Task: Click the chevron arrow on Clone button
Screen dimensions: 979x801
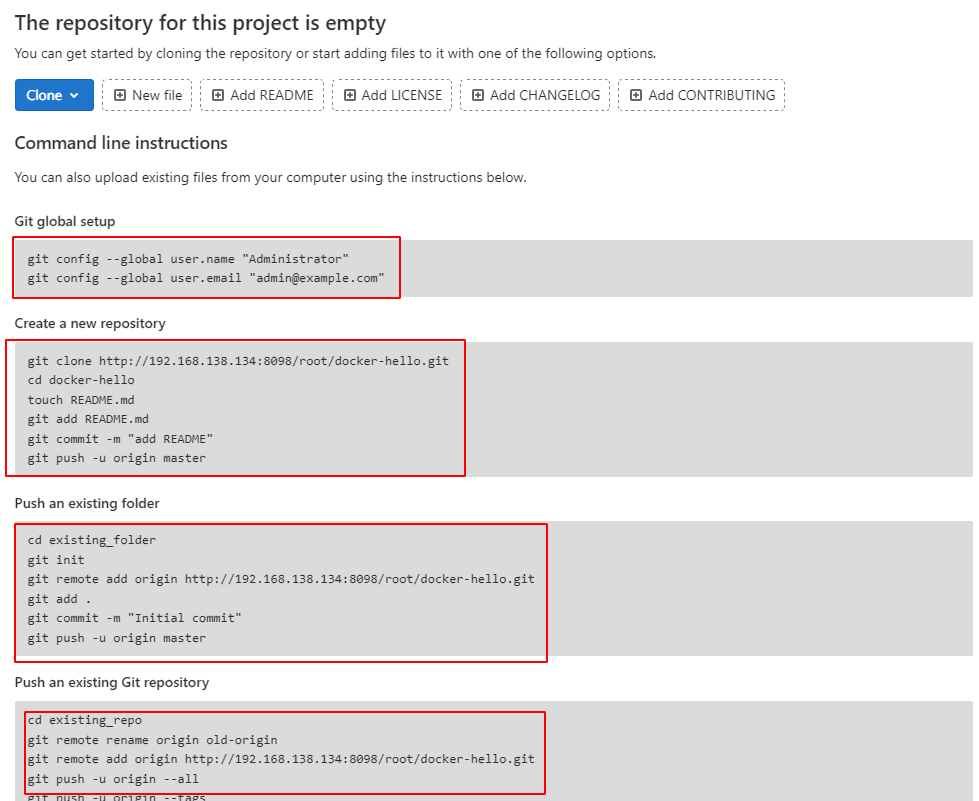Action: tap(74, 96)
